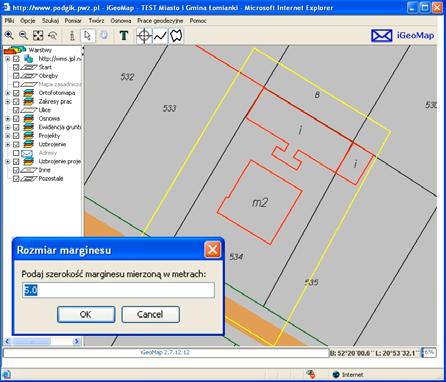The width and height of the screenshot is (446, 382).
Task: Uncheck the Start layer checkbox
Action: coord(16,67)
